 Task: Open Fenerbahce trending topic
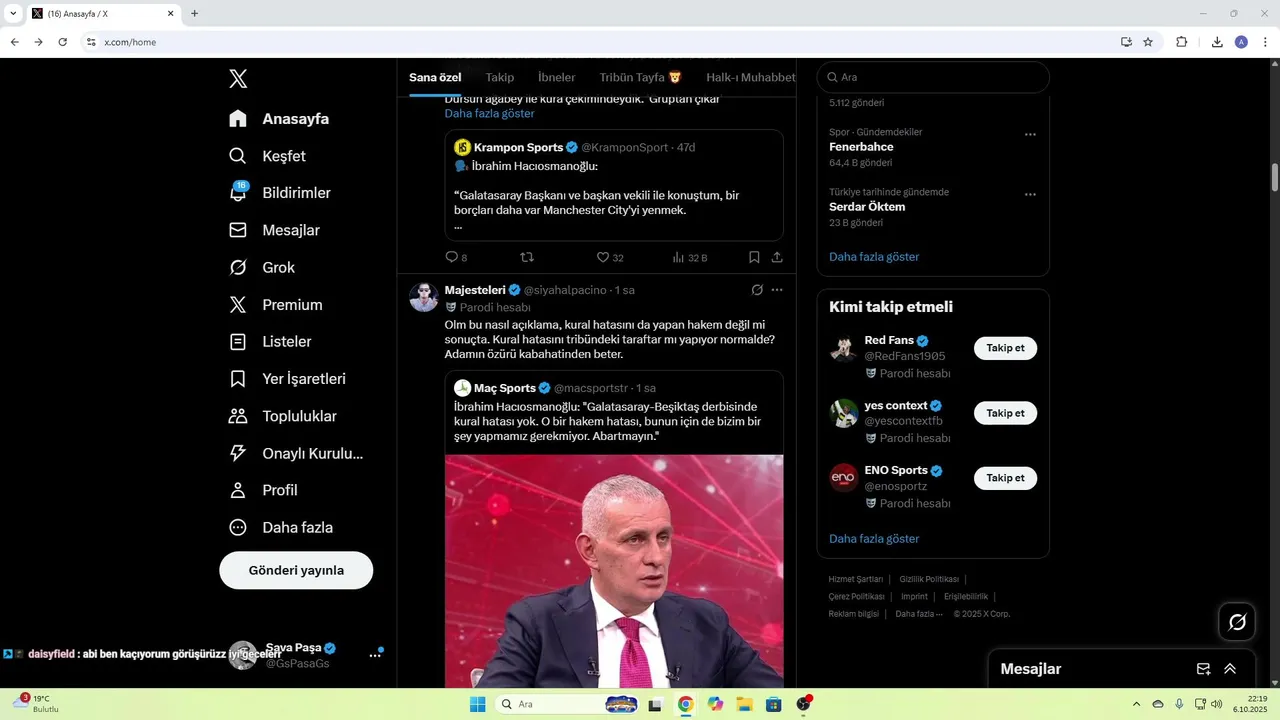(x=861, y=147)
